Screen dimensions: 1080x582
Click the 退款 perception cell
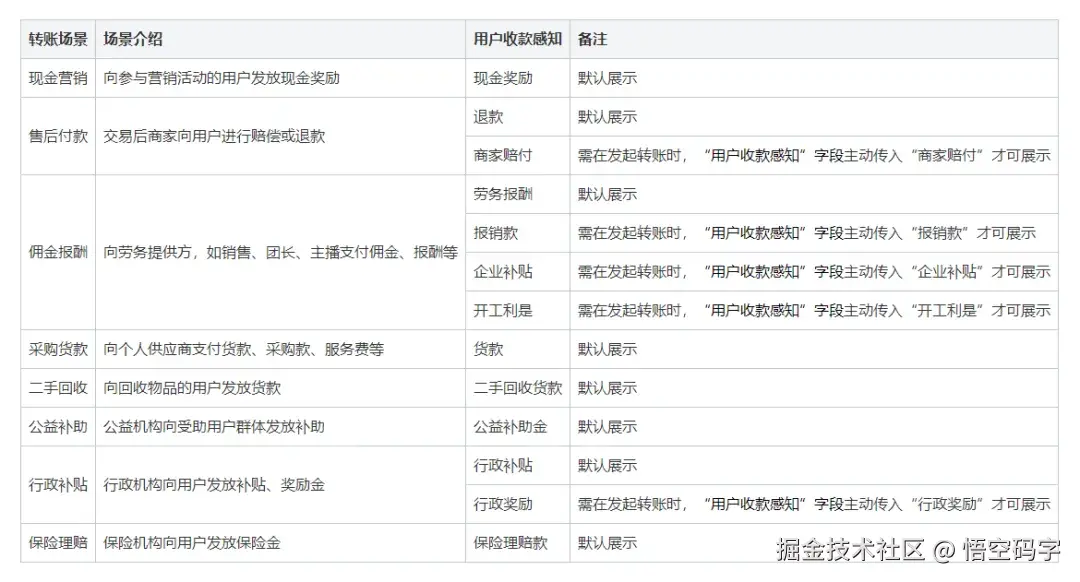coord(485,116)
